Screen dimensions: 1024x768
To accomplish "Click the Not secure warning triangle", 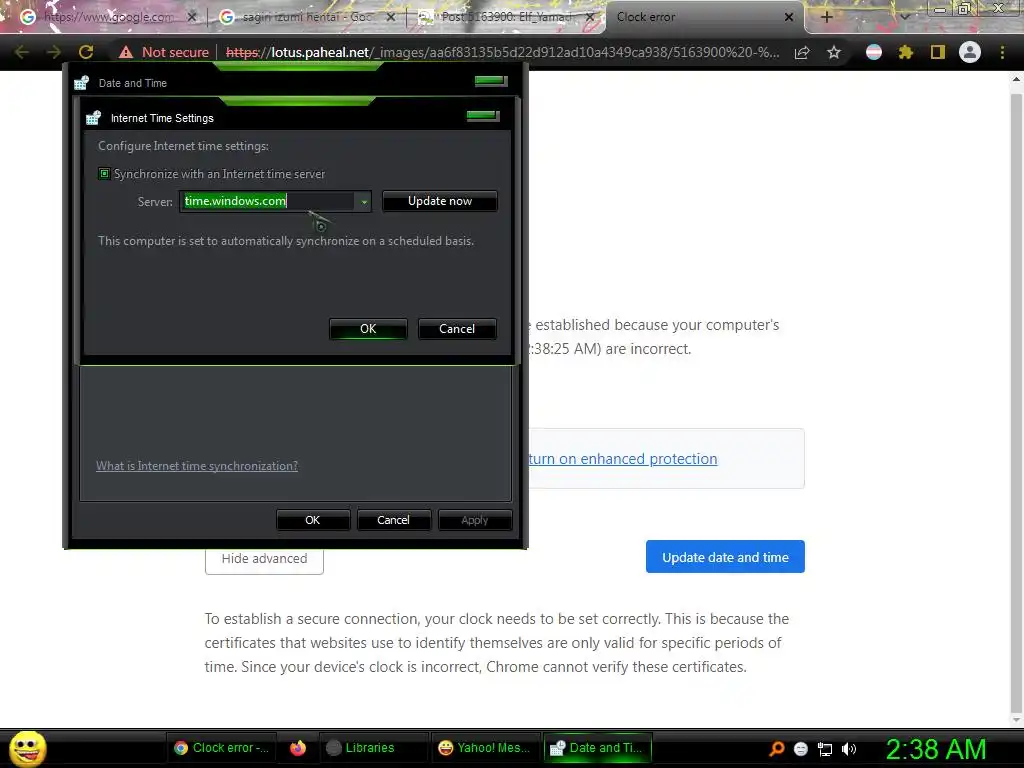I will [126, 52].
